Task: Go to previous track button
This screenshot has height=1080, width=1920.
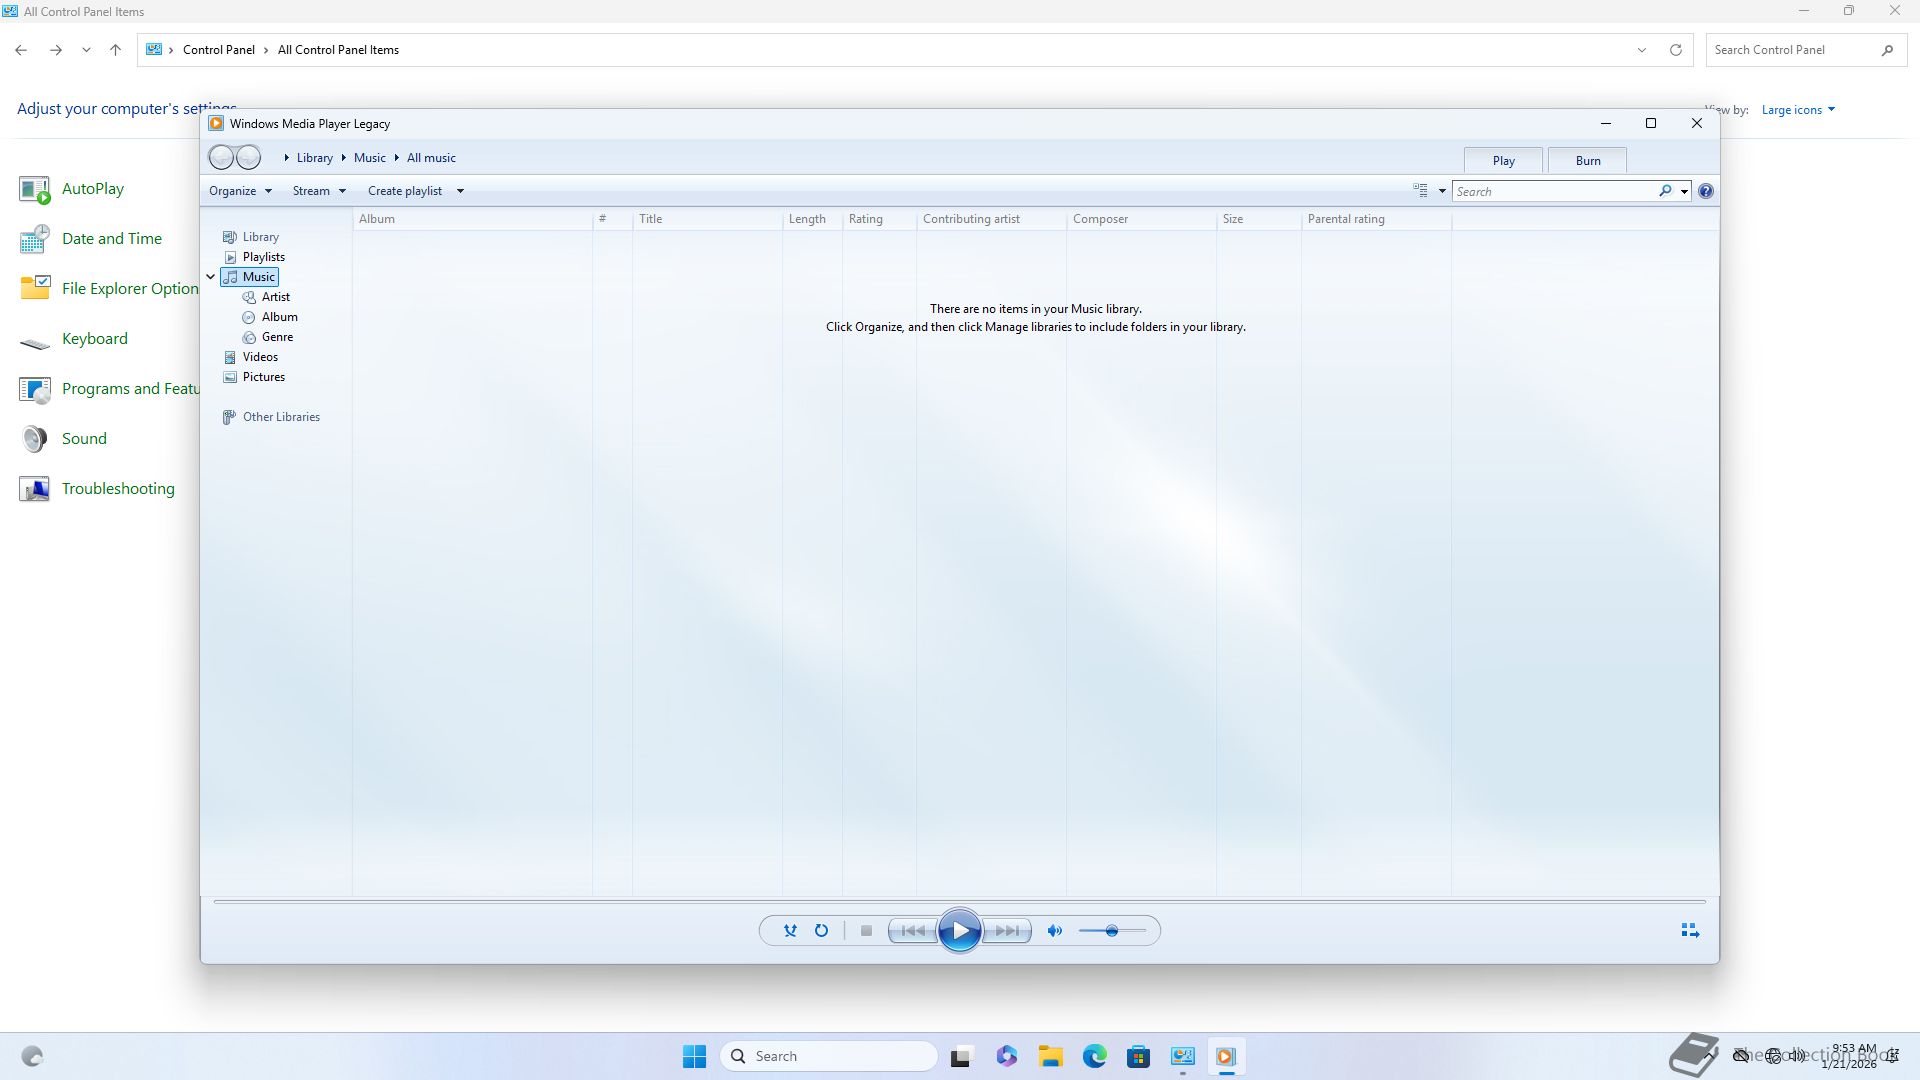Action: coord(912,931)
